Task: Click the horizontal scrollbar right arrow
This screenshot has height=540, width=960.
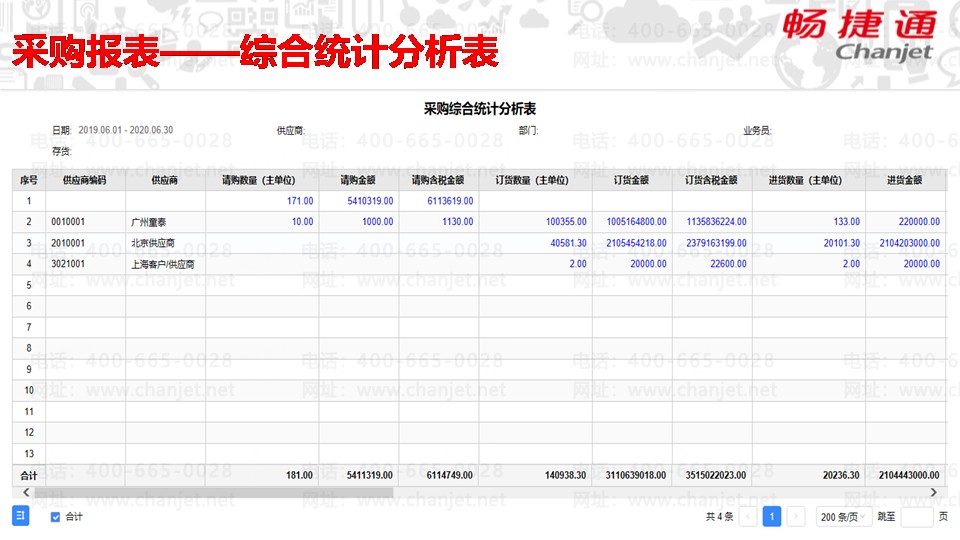Action: pyautogui.click(x=933, y=492)
